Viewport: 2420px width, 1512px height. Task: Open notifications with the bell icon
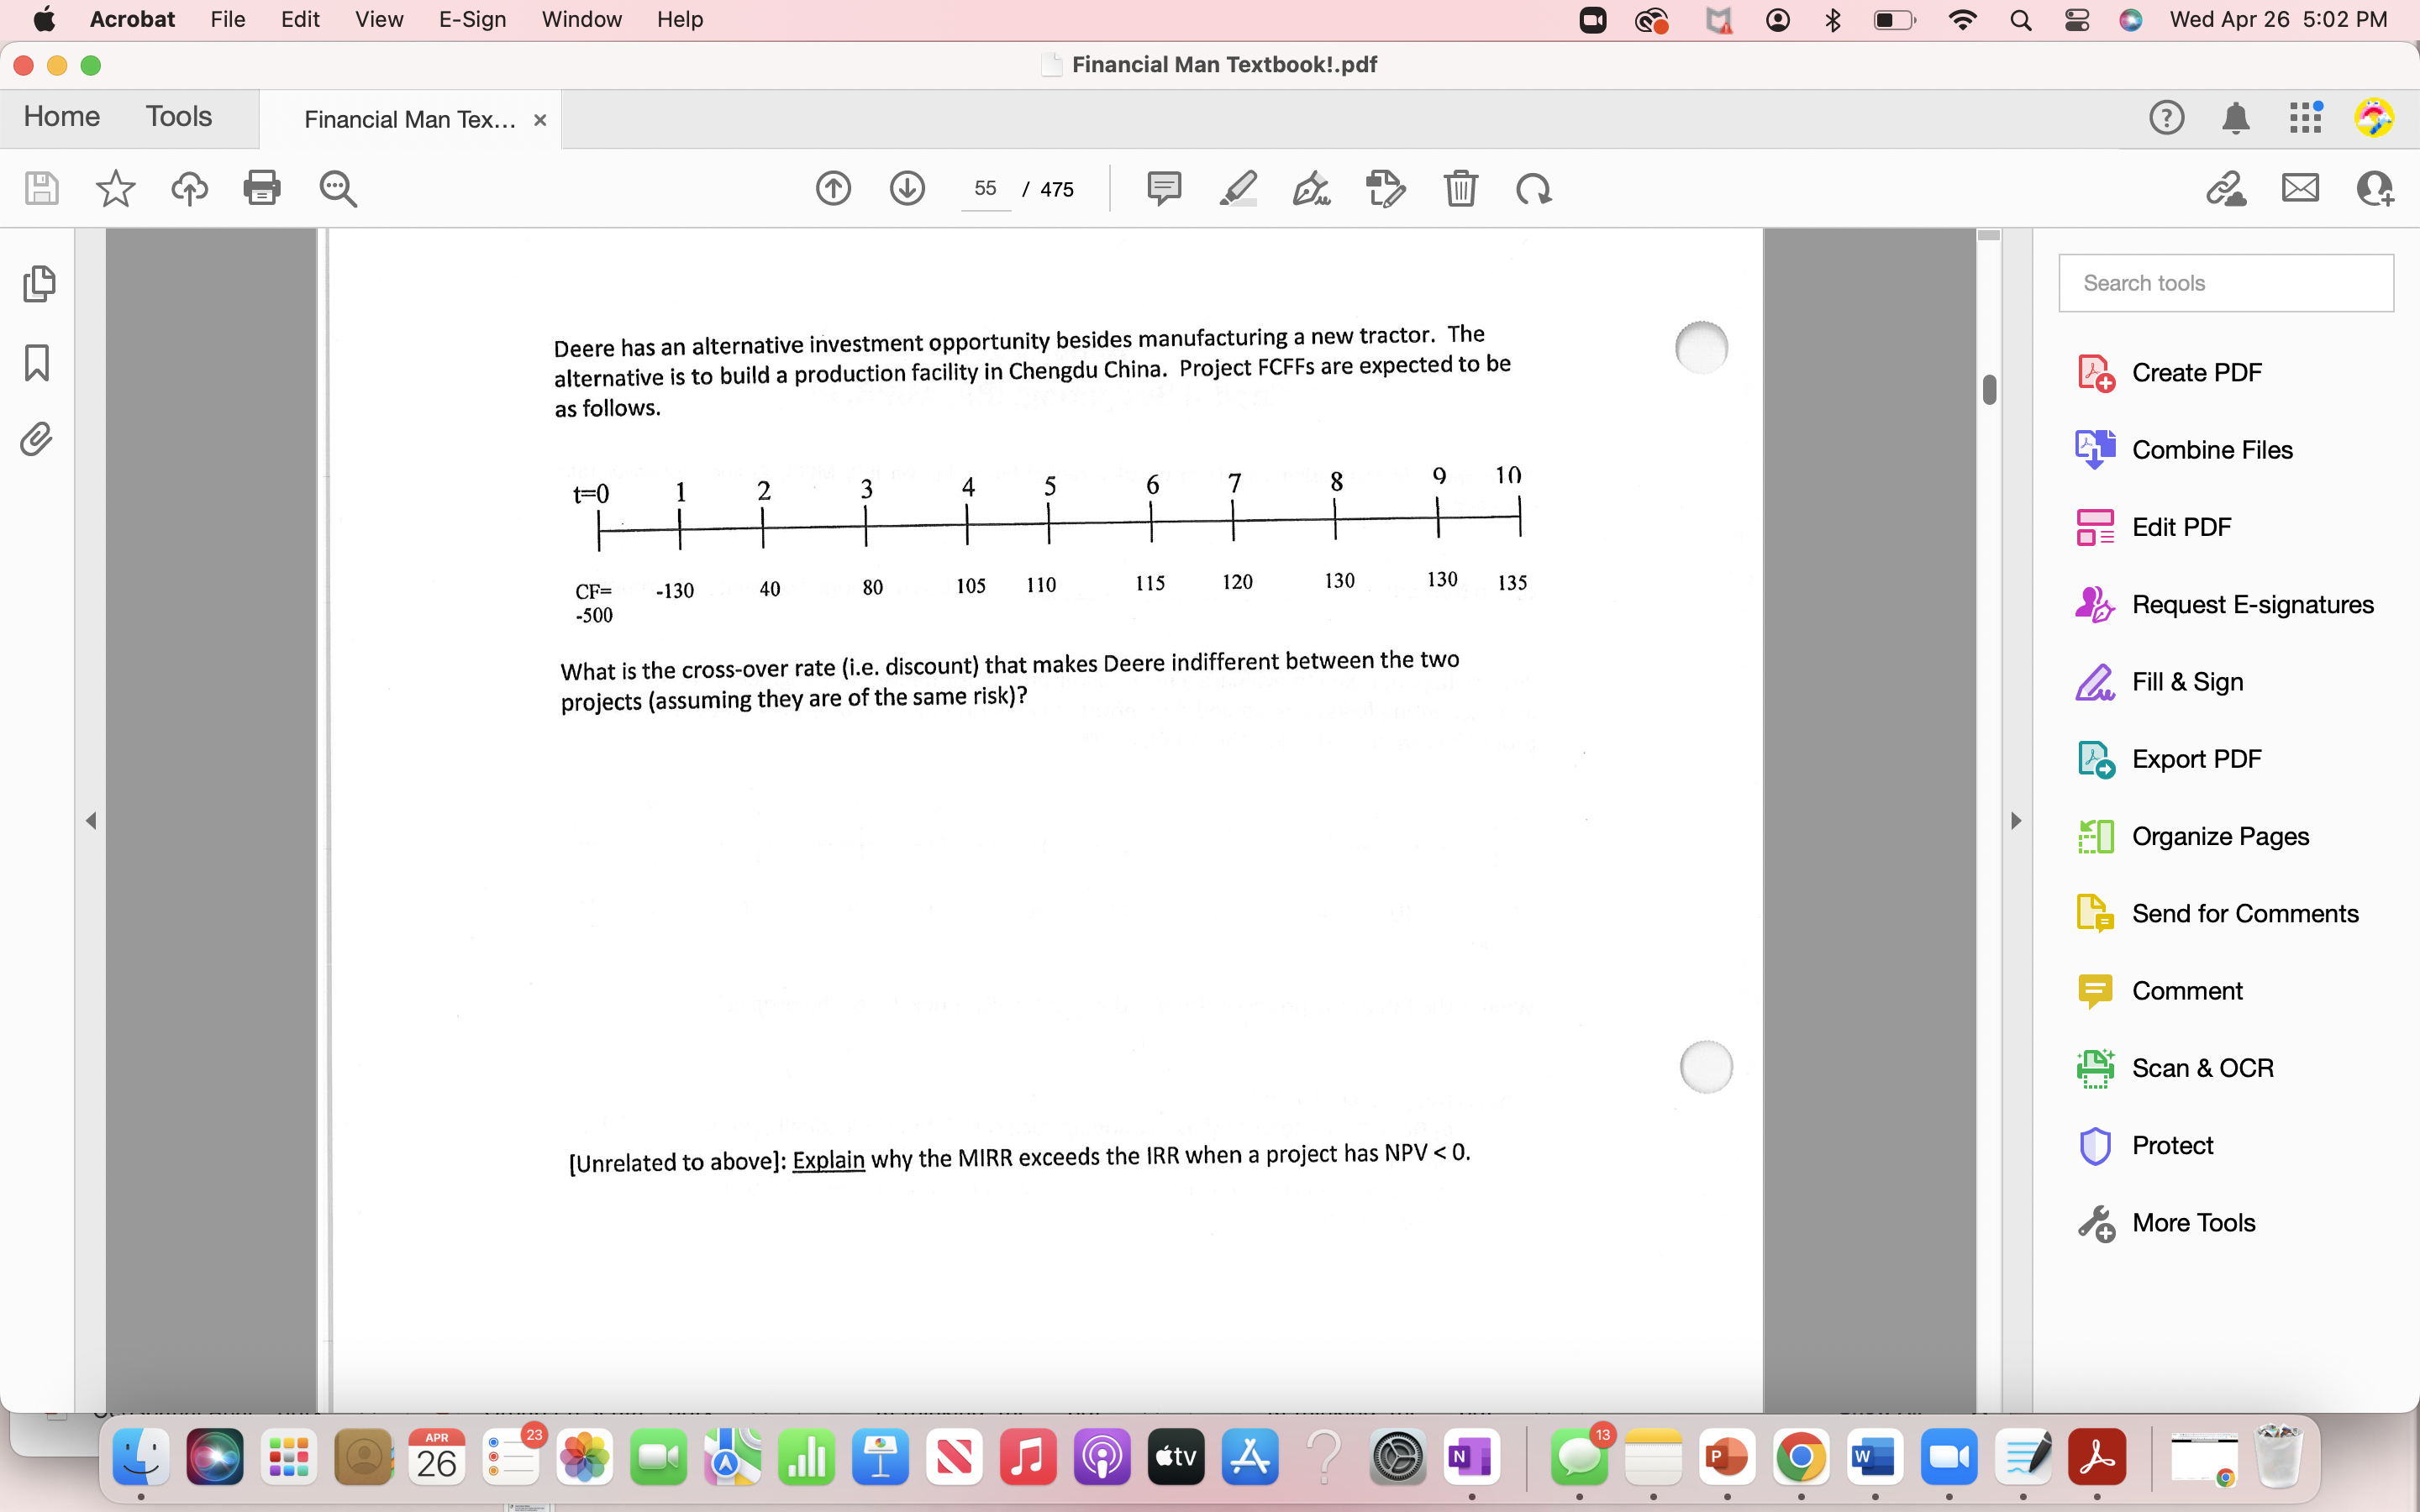(x=2237, y=117)
